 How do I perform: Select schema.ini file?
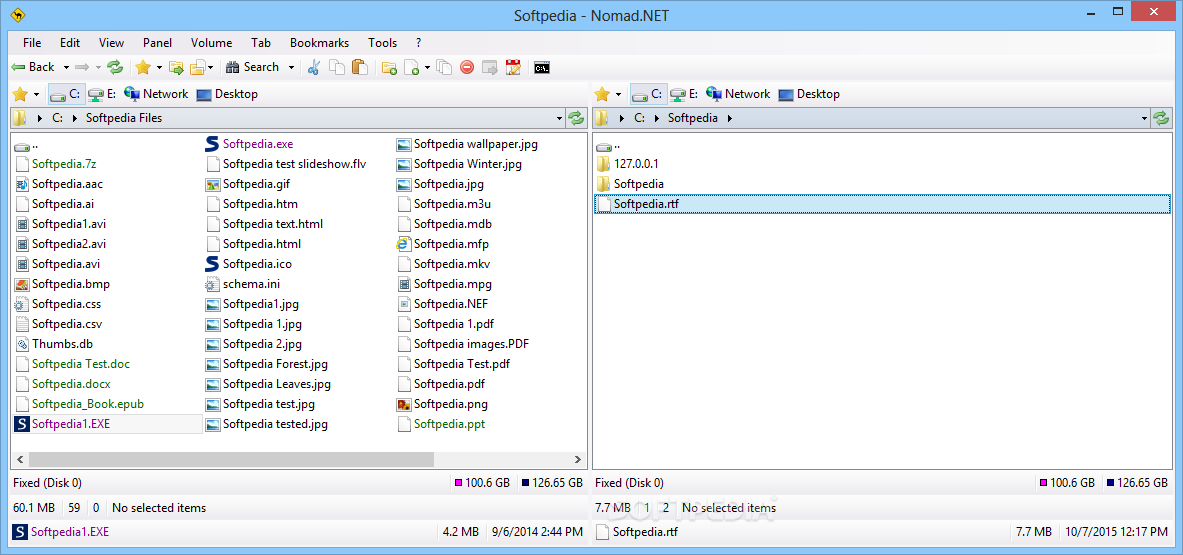click(x=244, y=284)
